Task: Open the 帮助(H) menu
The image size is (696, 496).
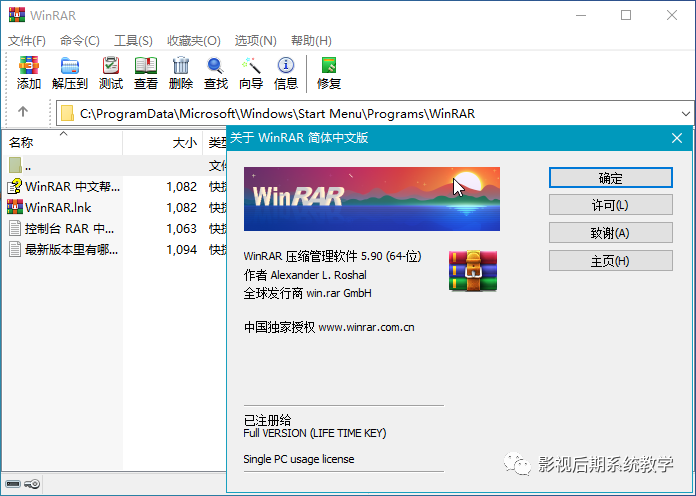Action: 311,41
